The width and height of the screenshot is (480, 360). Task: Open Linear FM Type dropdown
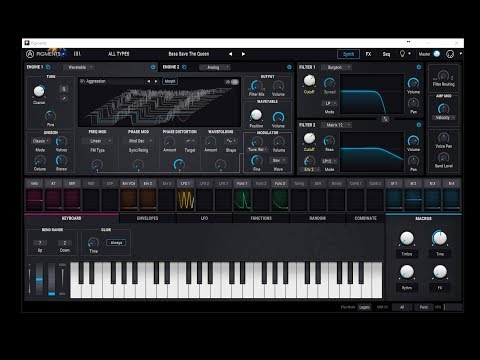pos(97,141)
